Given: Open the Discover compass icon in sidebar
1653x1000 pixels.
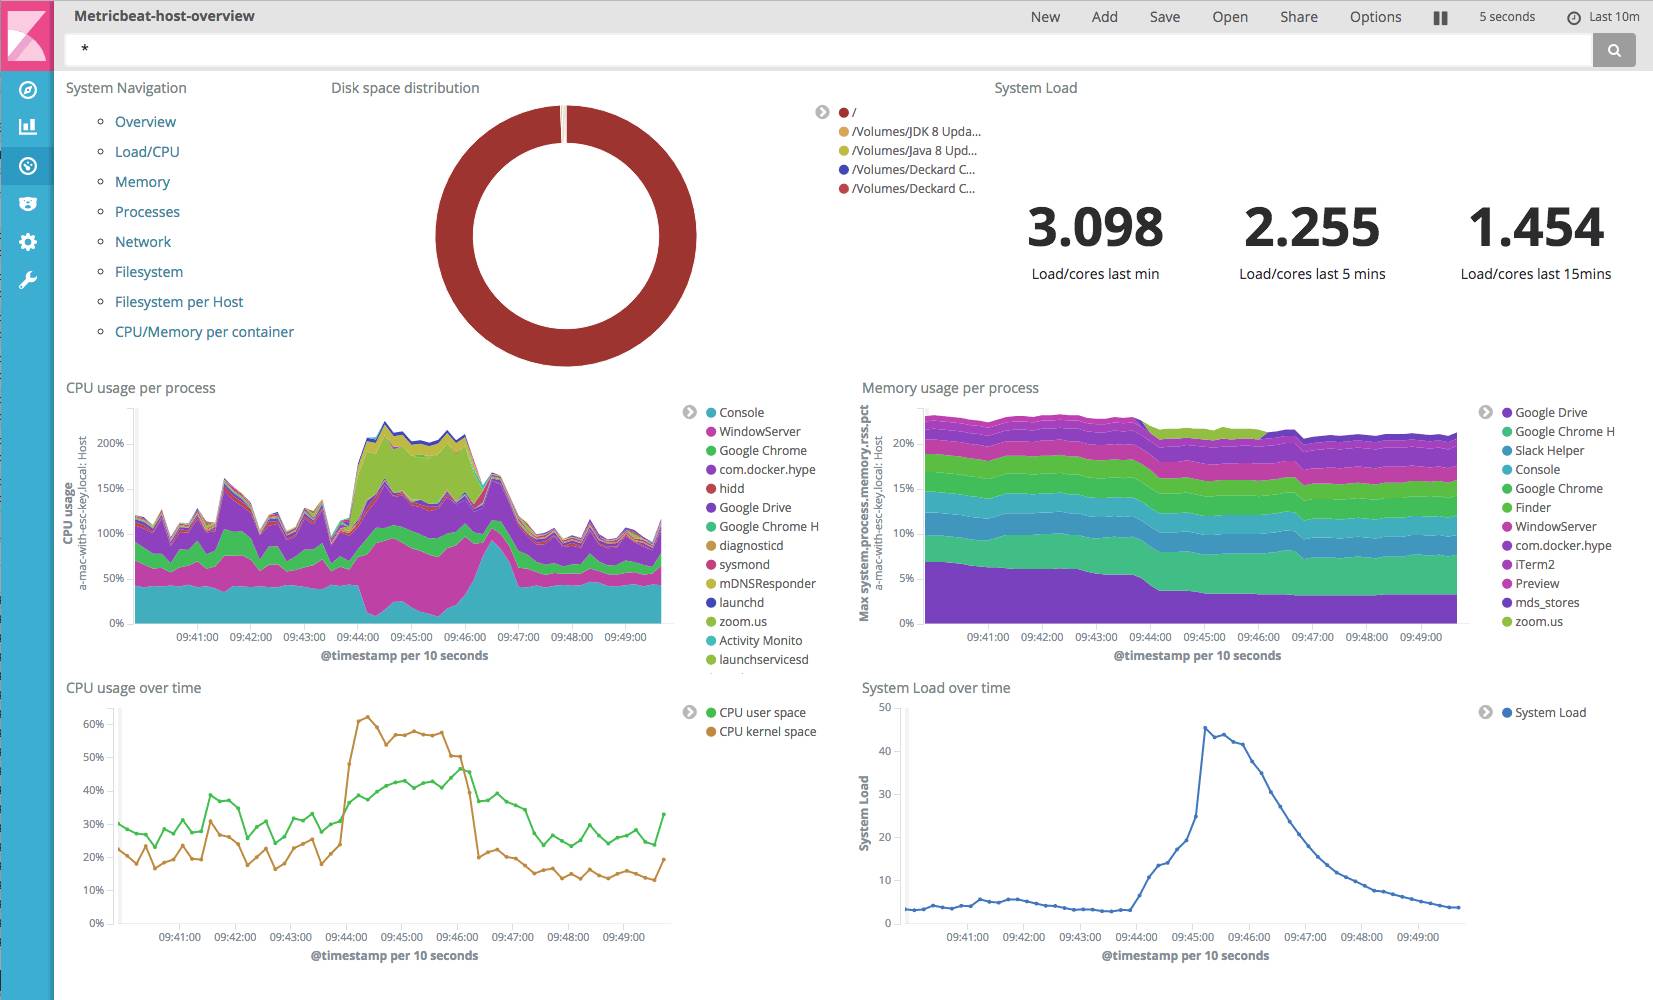Looking at the screenshot, I should click(28, 90).
